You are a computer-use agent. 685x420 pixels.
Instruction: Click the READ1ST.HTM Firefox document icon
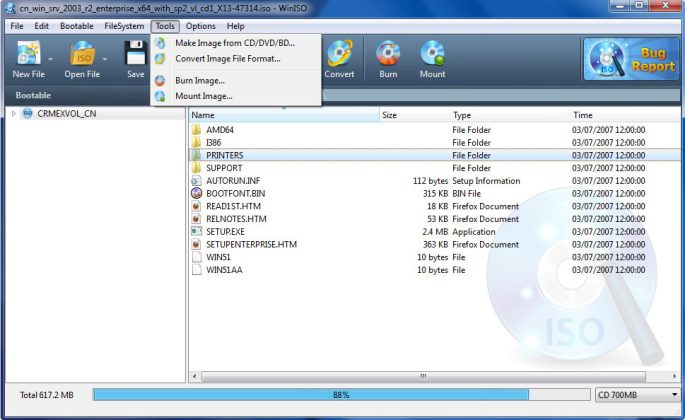coord(197,206)
